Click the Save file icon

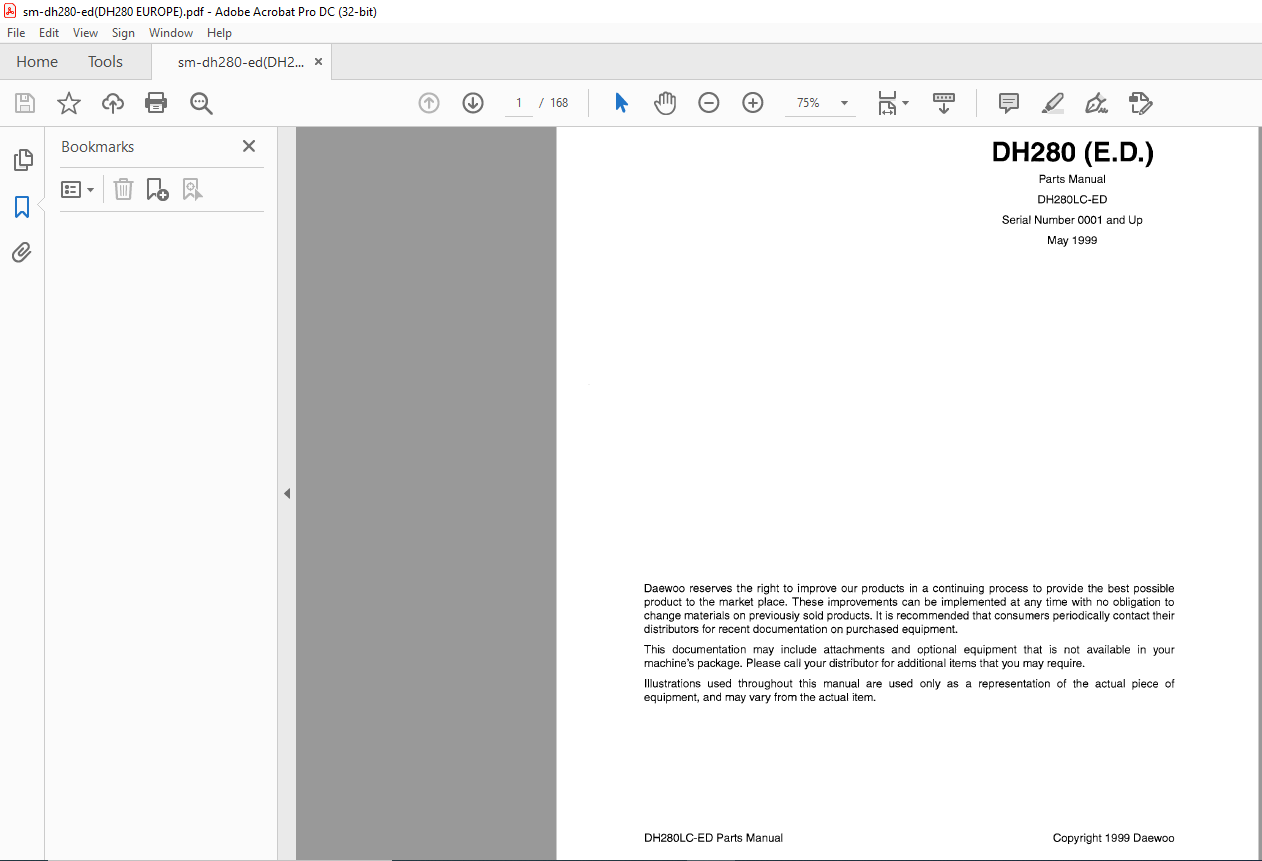point(25,103)
